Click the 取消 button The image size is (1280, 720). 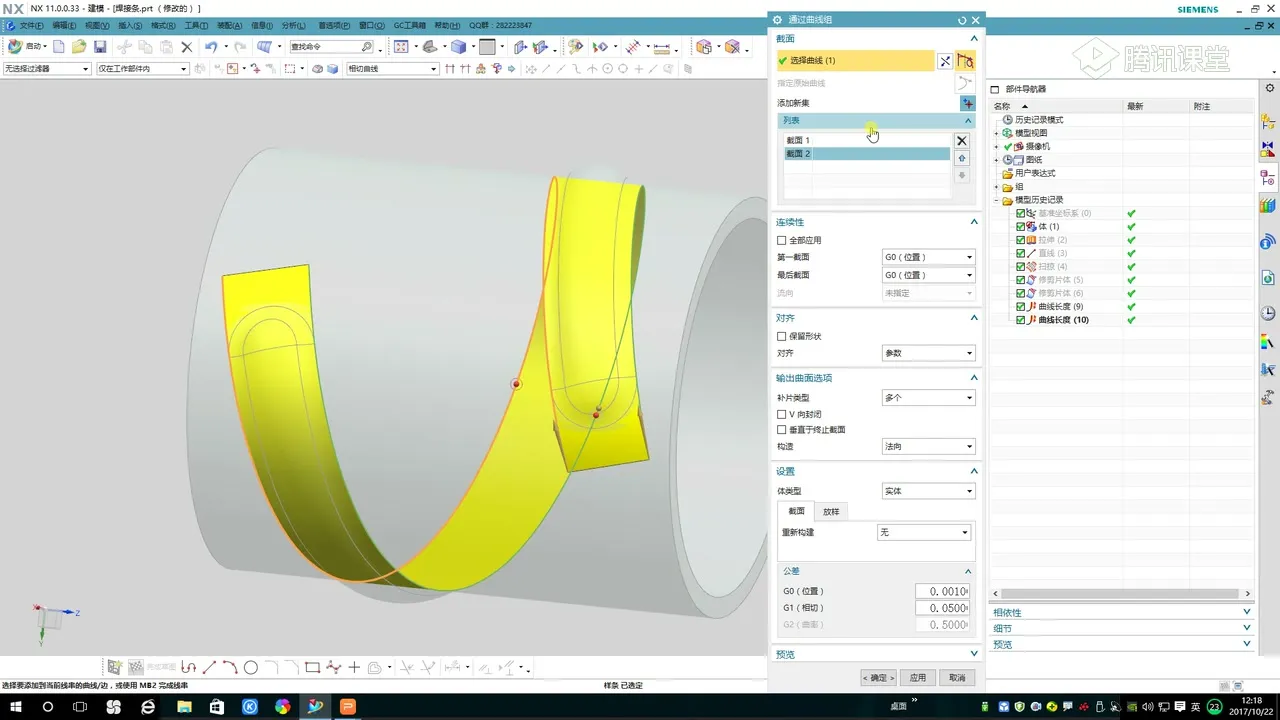[x=957, y=678]
